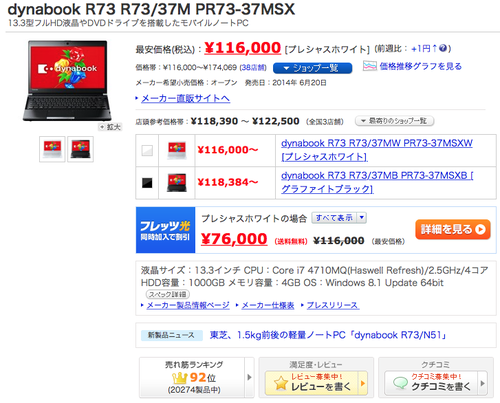The height and width of the screenshot is (403, 500).
Task: Click the 詳細を見る orange button
Action: click(x=453, y=229)
